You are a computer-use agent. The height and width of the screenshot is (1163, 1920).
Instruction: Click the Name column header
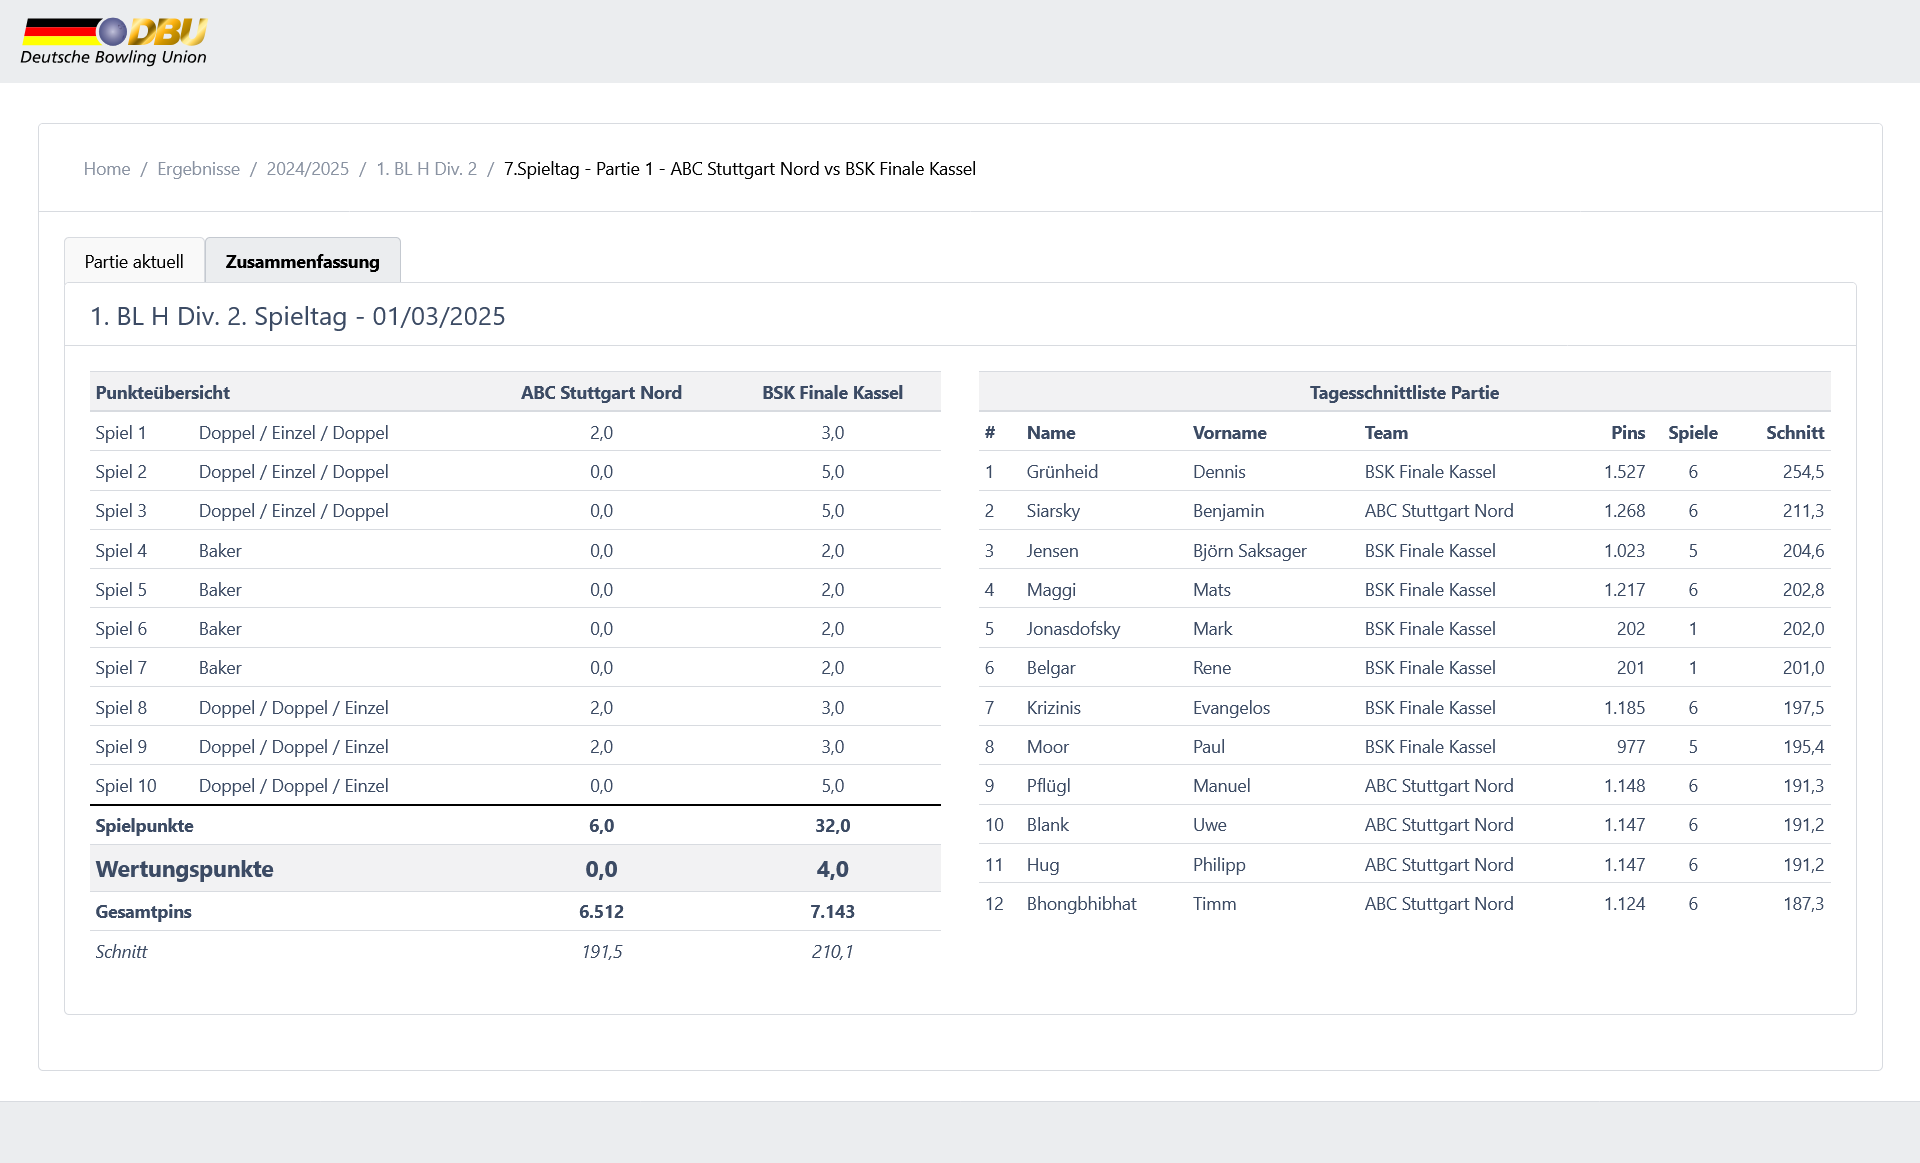1051,433
